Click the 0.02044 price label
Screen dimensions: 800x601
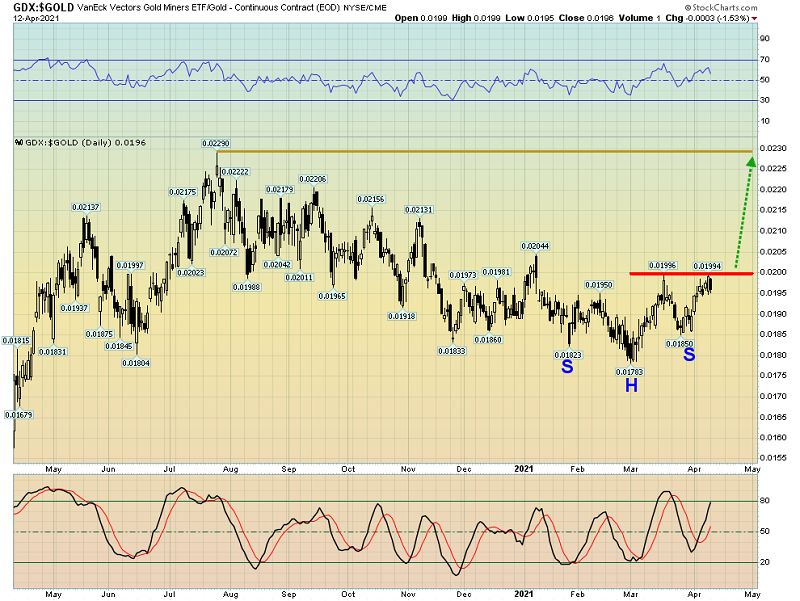click(535, 246)
